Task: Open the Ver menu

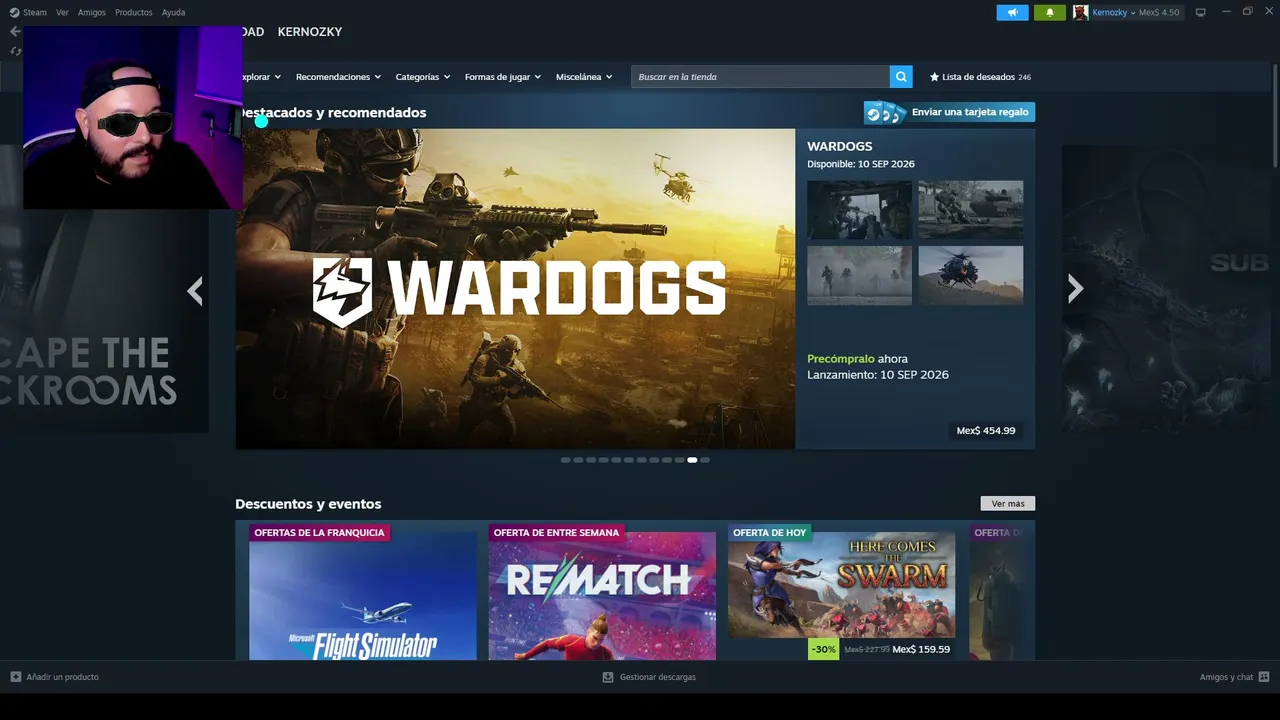Action: (x=62, y=12)
